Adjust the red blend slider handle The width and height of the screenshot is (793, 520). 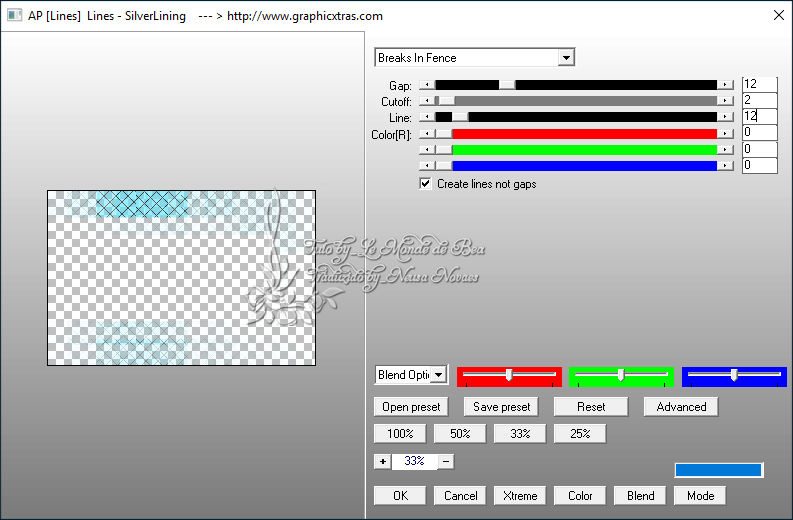(509, 375)
